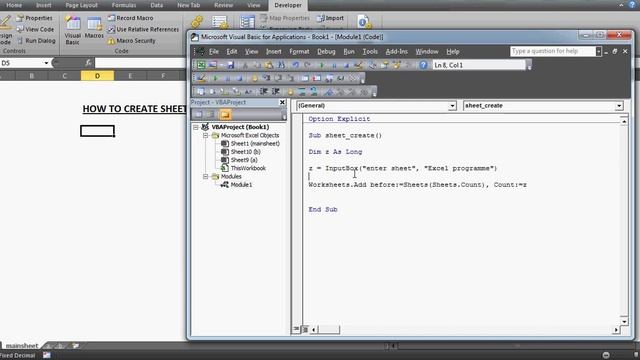Screen dimensions: 640x360
Task: Open the Tools menu in VBA editor
Action: (x=370, y=51)
